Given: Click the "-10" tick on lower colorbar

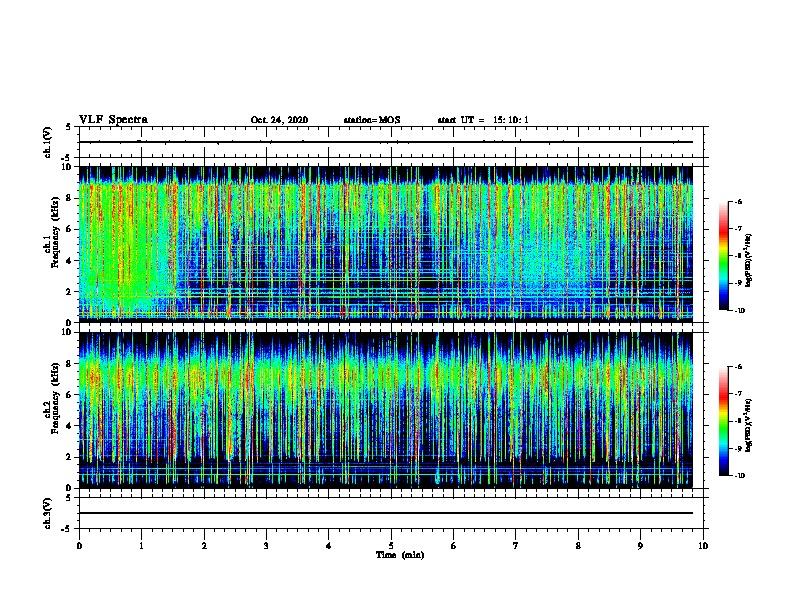Looking at the screenshot, I should click(x=739, y=476).
